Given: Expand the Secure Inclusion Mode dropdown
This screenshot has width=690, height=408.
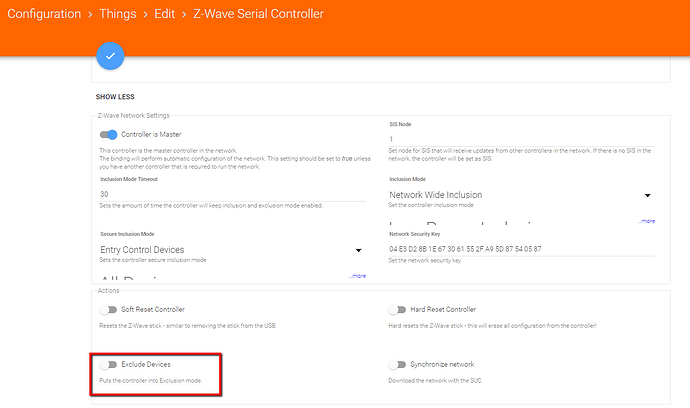Looking at the screenshot, I should point(230,250).
